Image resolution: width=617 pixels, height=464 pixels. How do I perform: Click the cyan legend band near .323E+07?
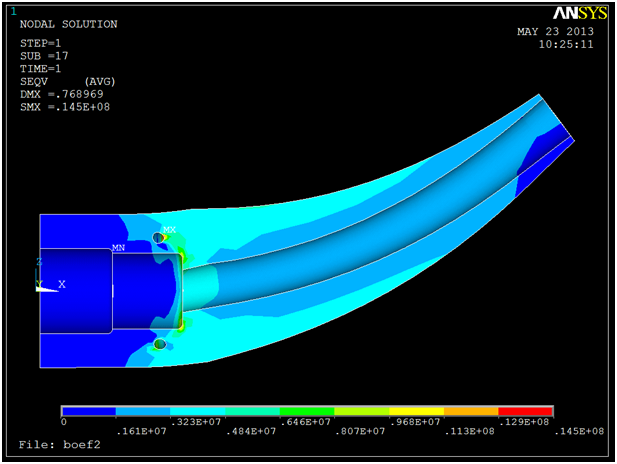click(198, 411)
